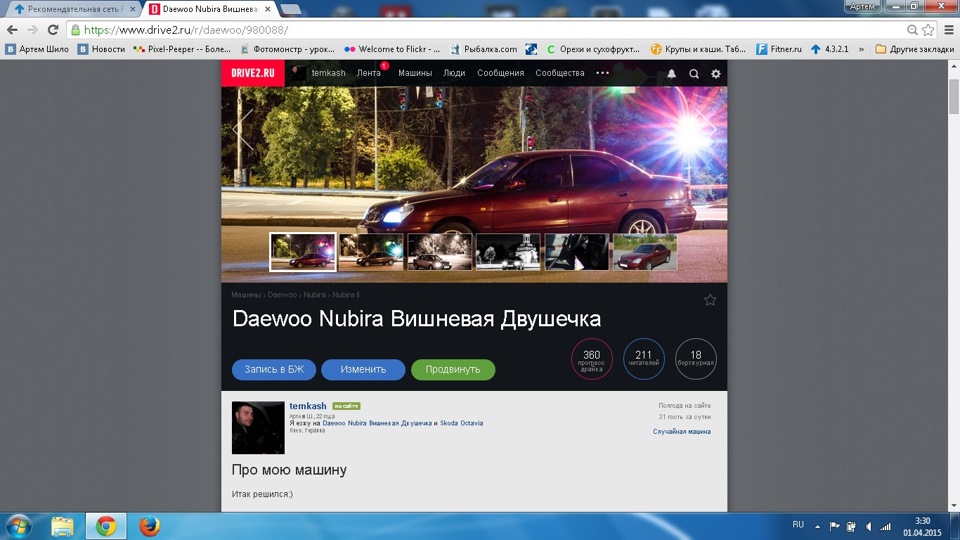Open the Skoda Octavia link
This screenshot has height=540, width=960.
462,423
